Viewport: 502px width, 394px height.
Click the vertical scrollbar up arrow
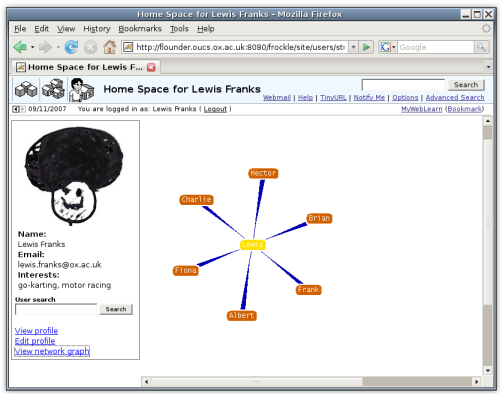(488, 121)
